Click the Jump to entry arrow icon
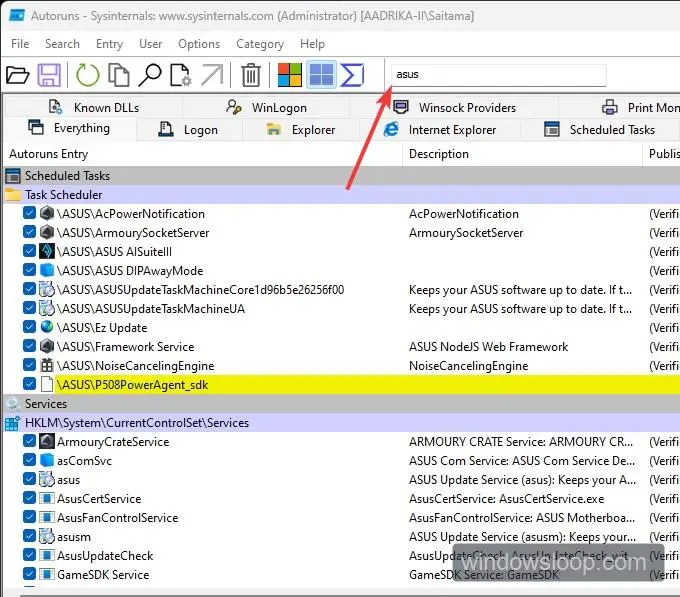 tap(212, 75)
